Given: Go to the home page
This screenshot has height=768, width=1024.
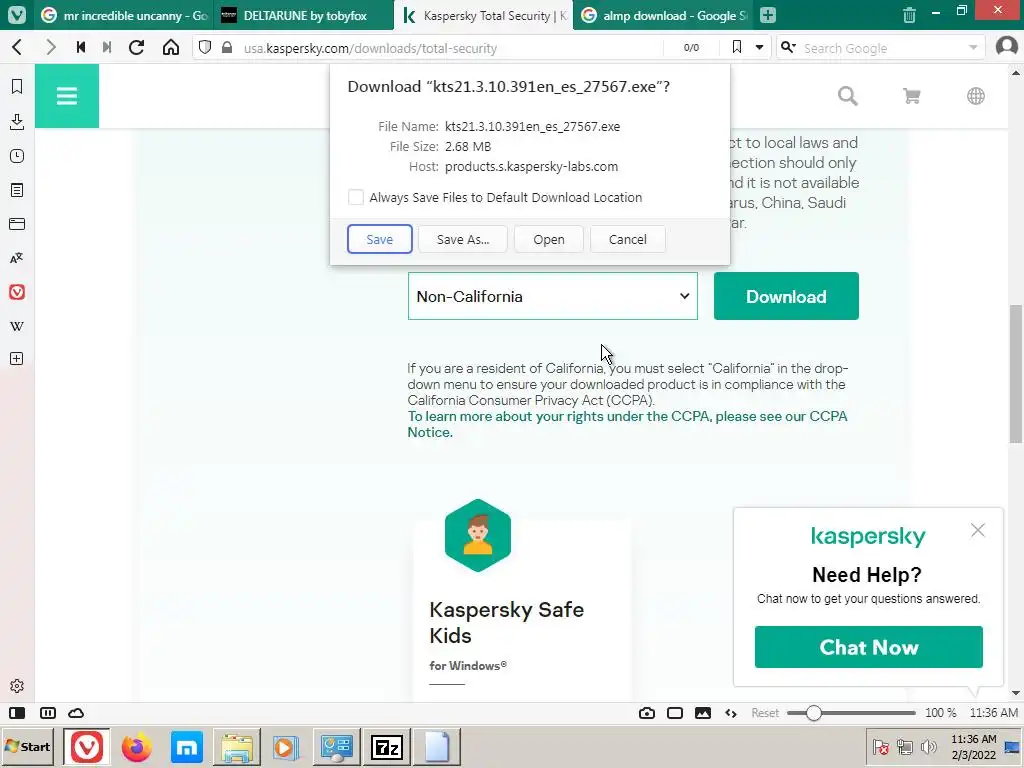Looking at the screenshot, I should (171, 48).
